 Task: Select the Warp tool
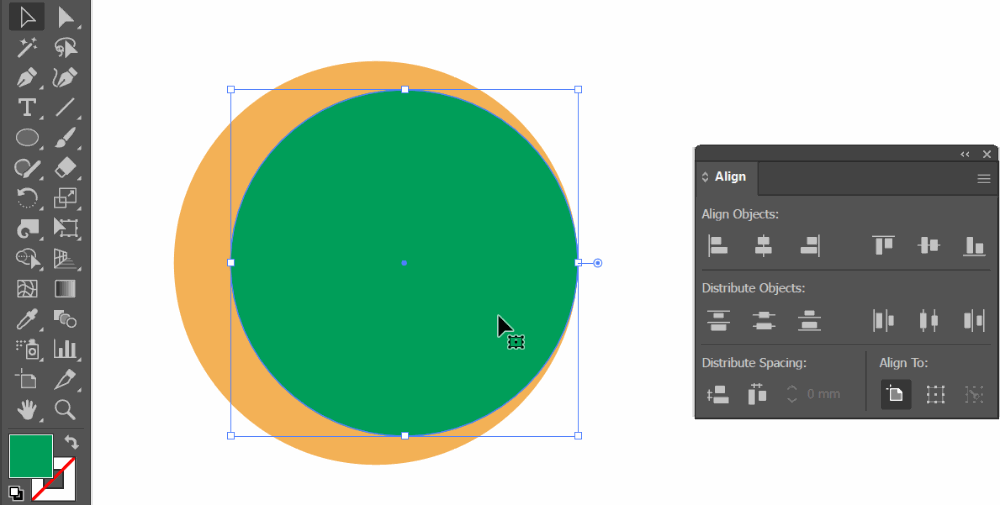(27, 228)
